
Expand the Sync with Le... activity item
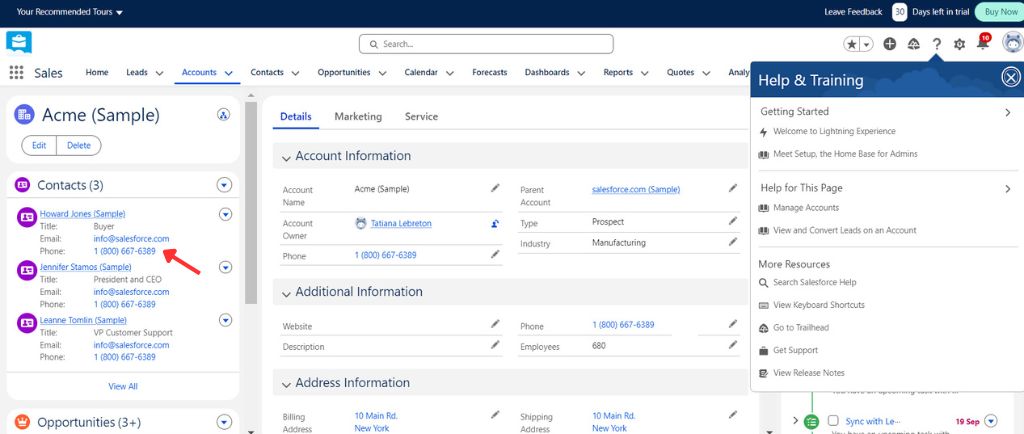click(795, 420)
